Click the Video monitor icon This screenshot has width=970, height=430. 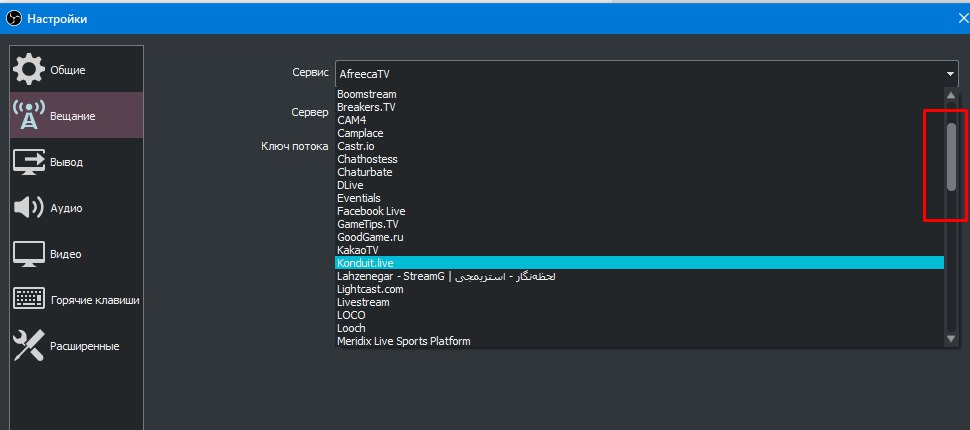click(x=28, y=254)
